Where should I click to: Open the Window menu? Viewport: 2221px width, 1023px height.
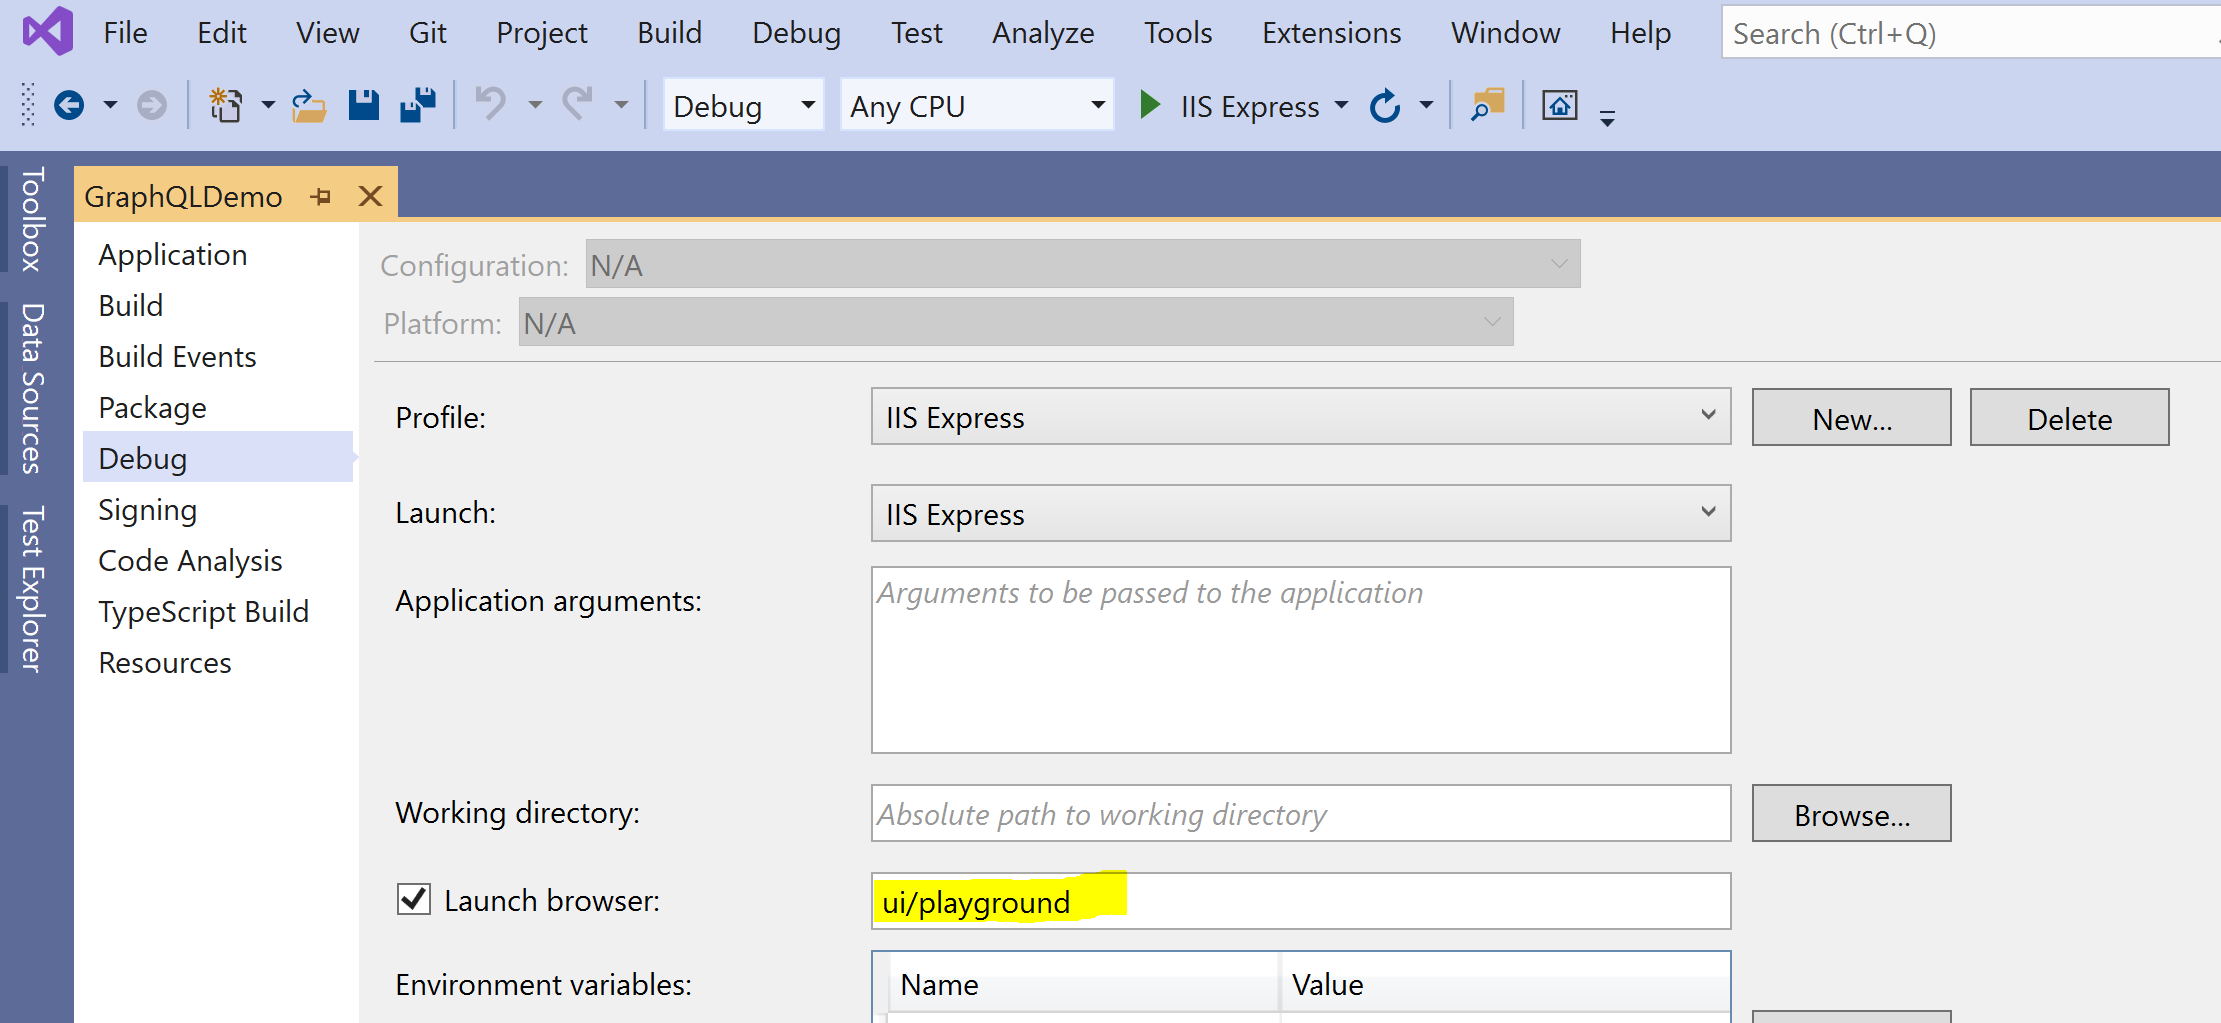pyautogui.click(x=1505, y=33)
